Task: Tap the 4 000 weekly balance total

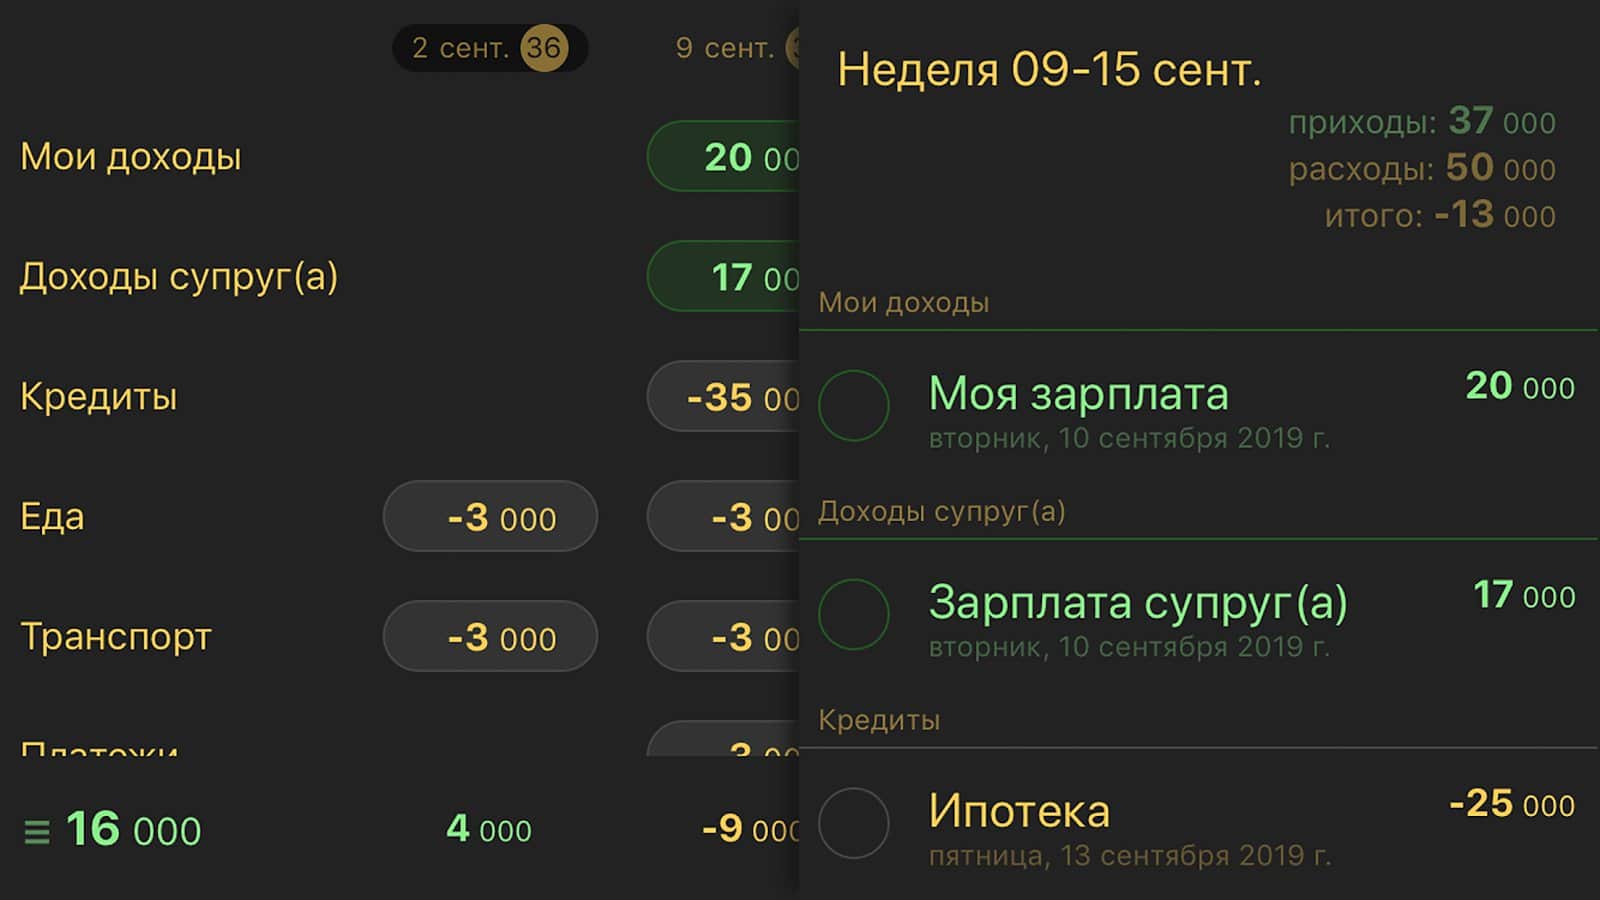Action: tap(489, 829)
